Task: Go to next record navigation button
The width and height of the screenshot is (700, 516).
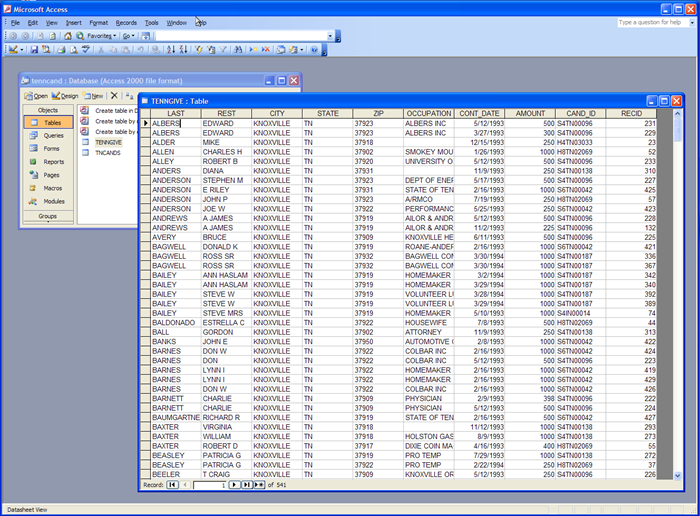Action: pyautogui.click(x=234, y=485)
